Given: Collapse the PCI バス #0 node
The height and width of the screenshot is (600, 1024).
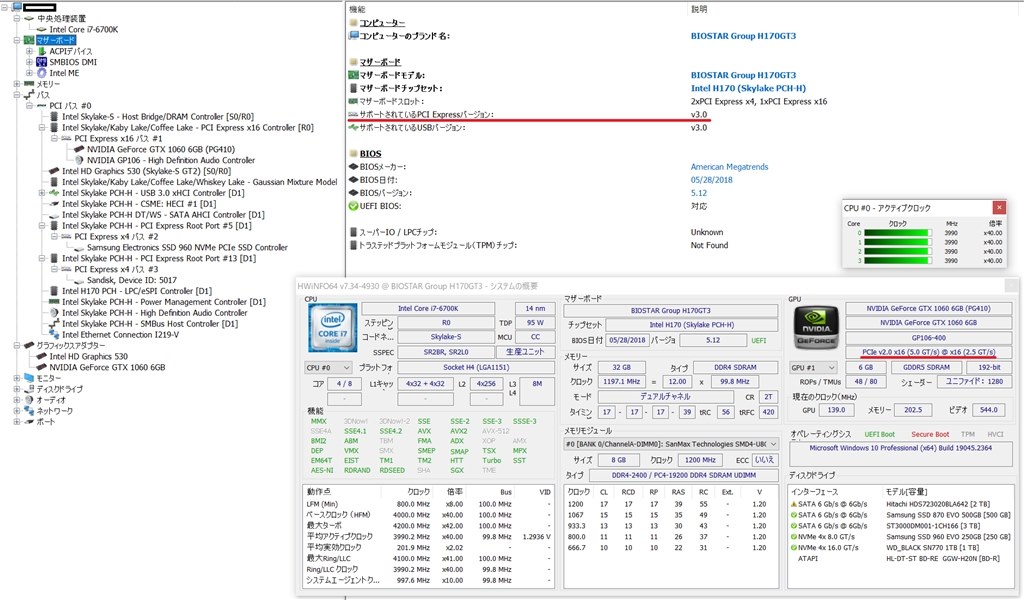Looking at the screenshot, I should point(29,106).
